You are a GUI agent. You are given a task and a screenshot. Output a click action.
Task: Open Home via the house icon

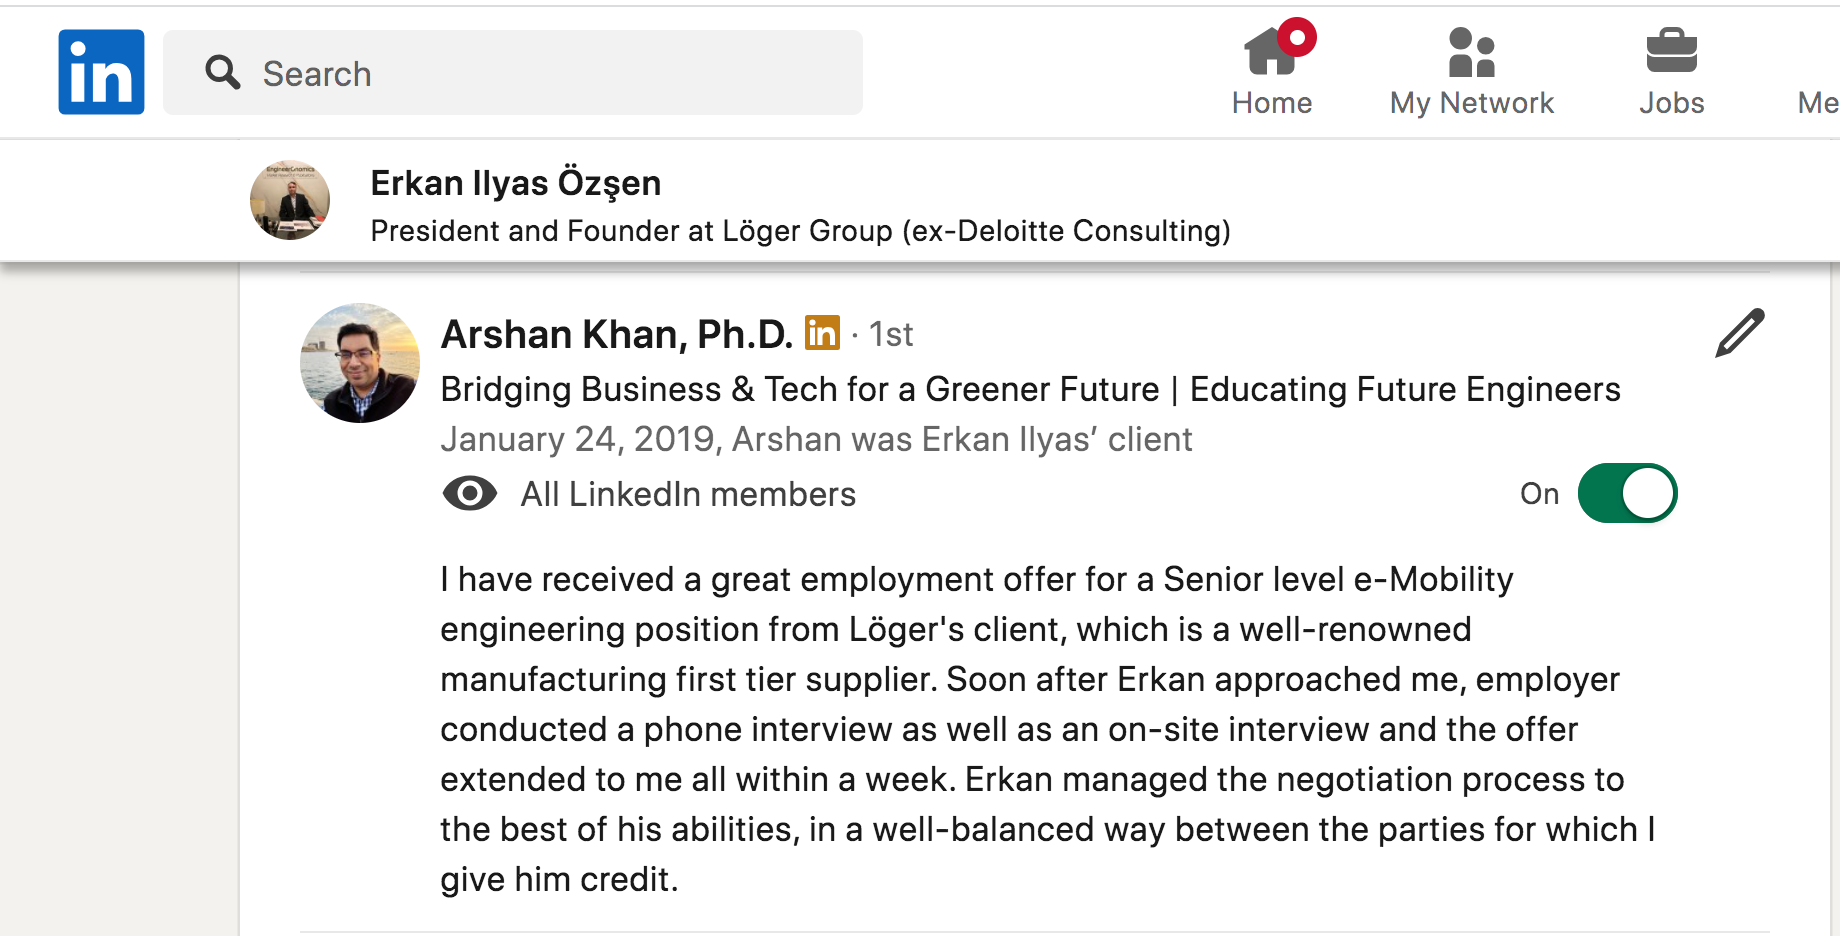pyautogui.click(x=1271, y=52)
